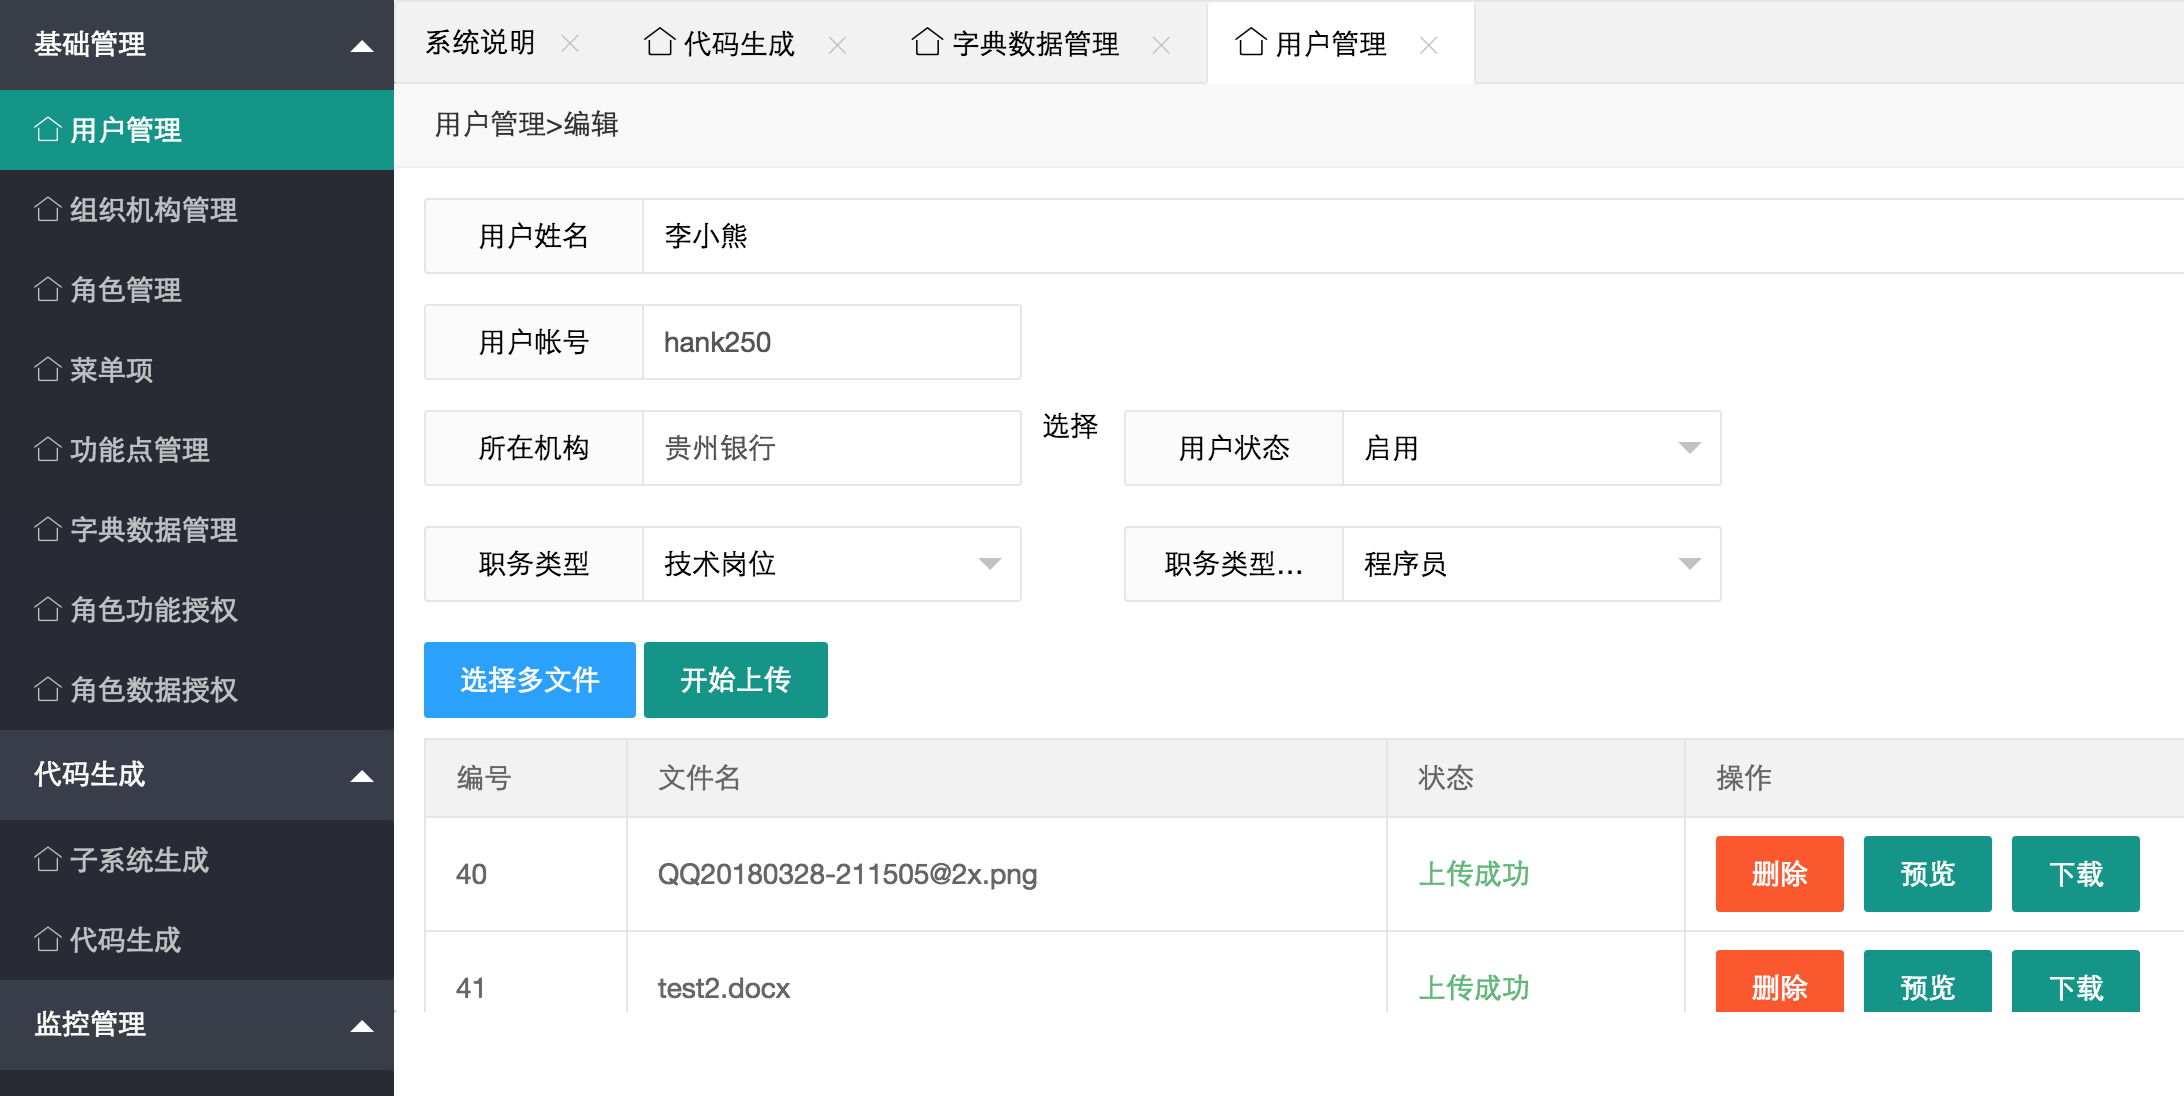Click the home icon beside 角色数据授权

click(48, 690)
